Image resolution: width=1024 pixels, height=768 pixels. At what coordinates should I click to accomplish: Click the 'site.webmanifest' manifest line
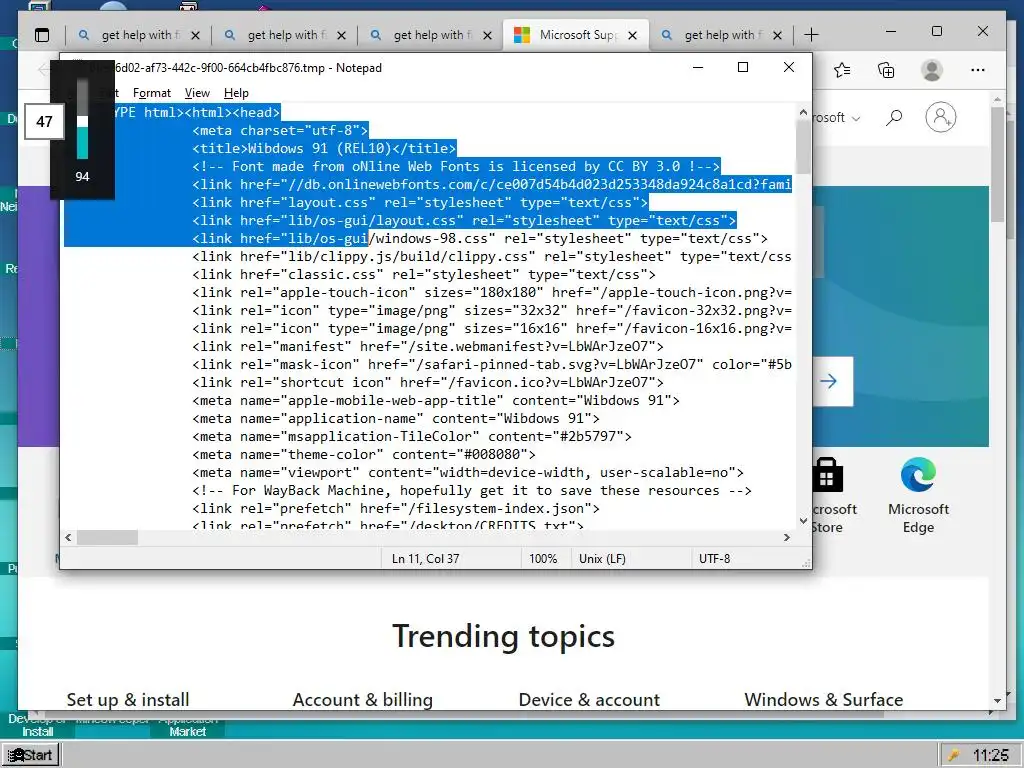point(428,346)
